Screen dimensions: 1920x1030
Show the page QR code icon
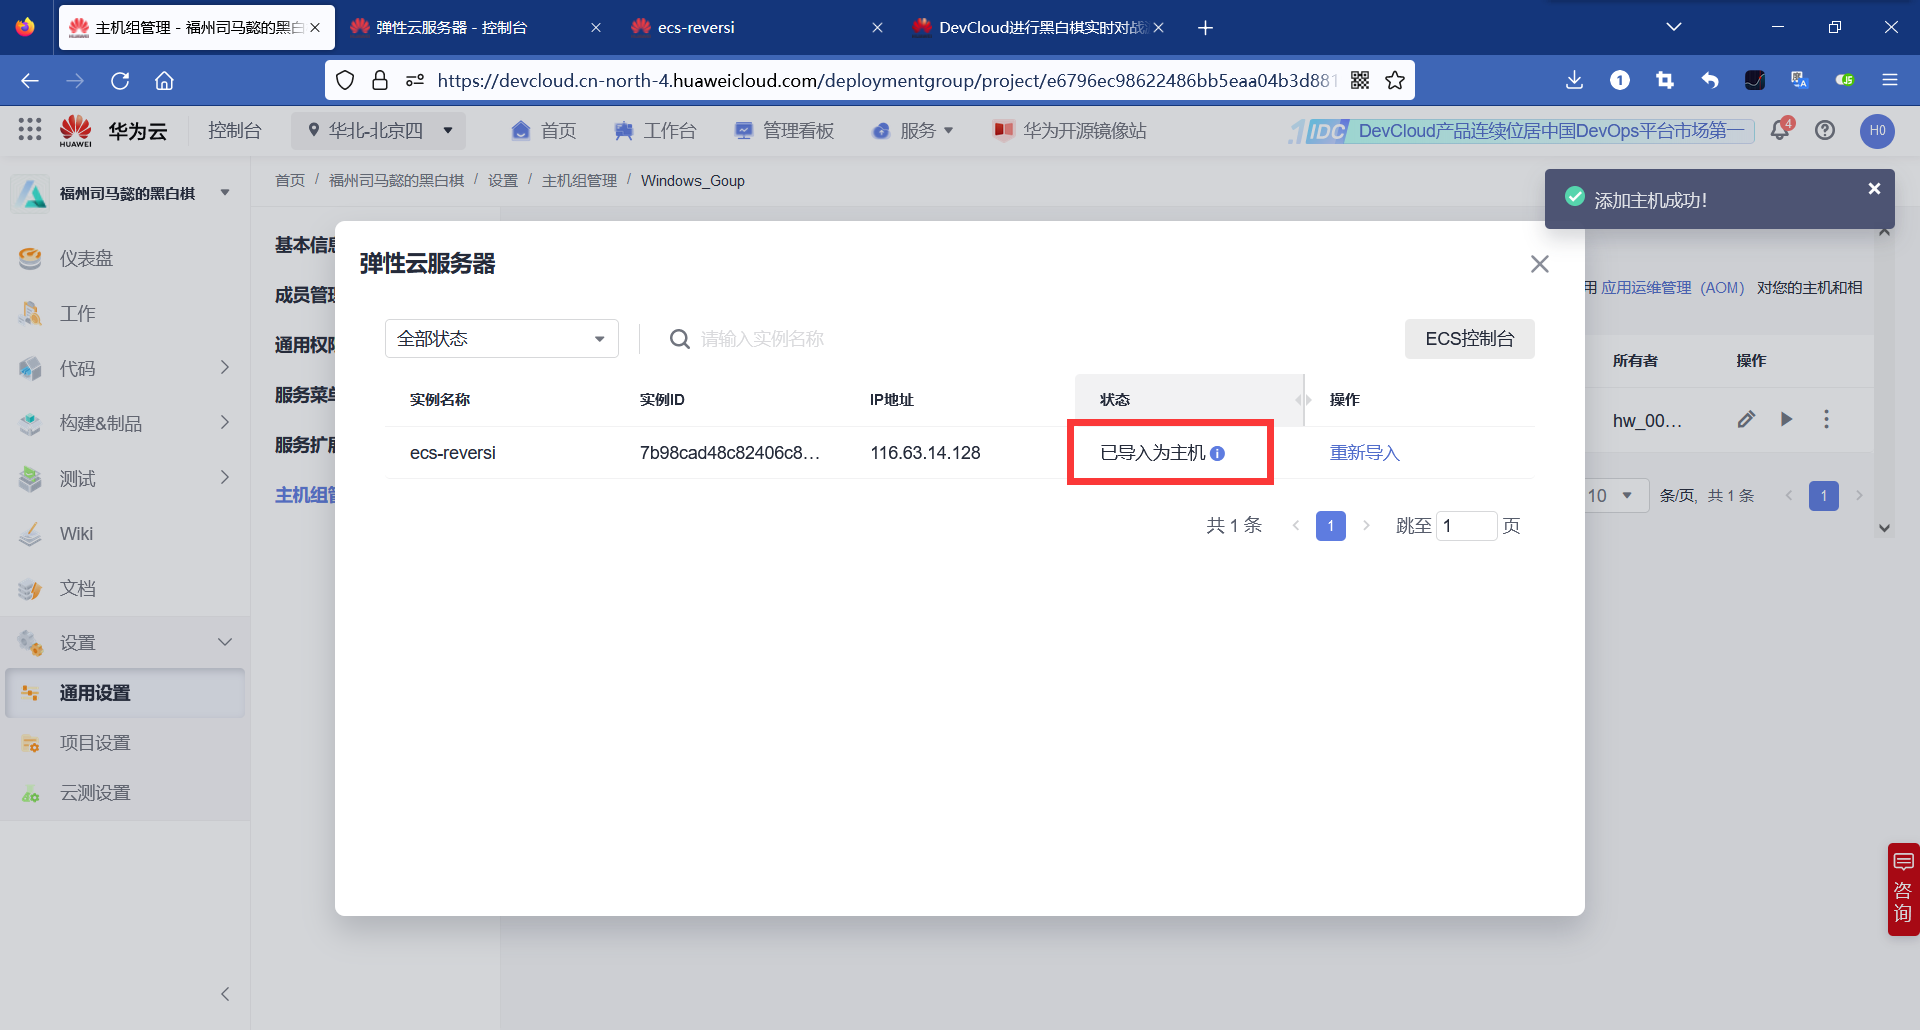tap(1360, 81)
